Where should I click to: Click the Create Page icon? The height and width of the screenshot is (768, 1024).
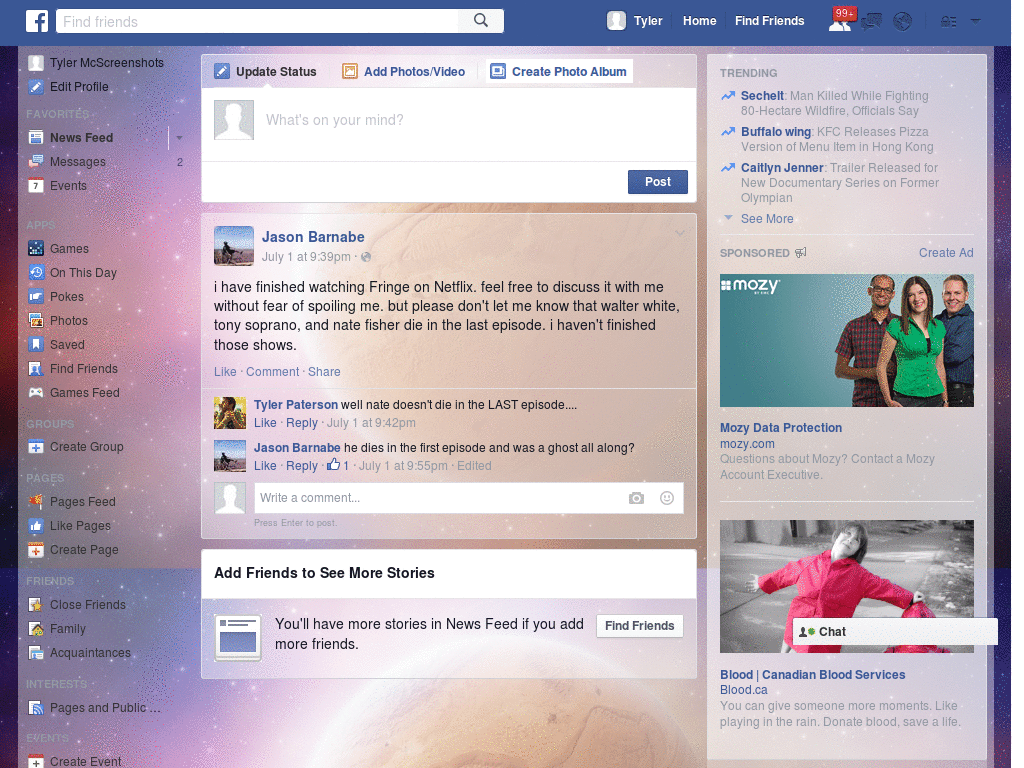37,550
